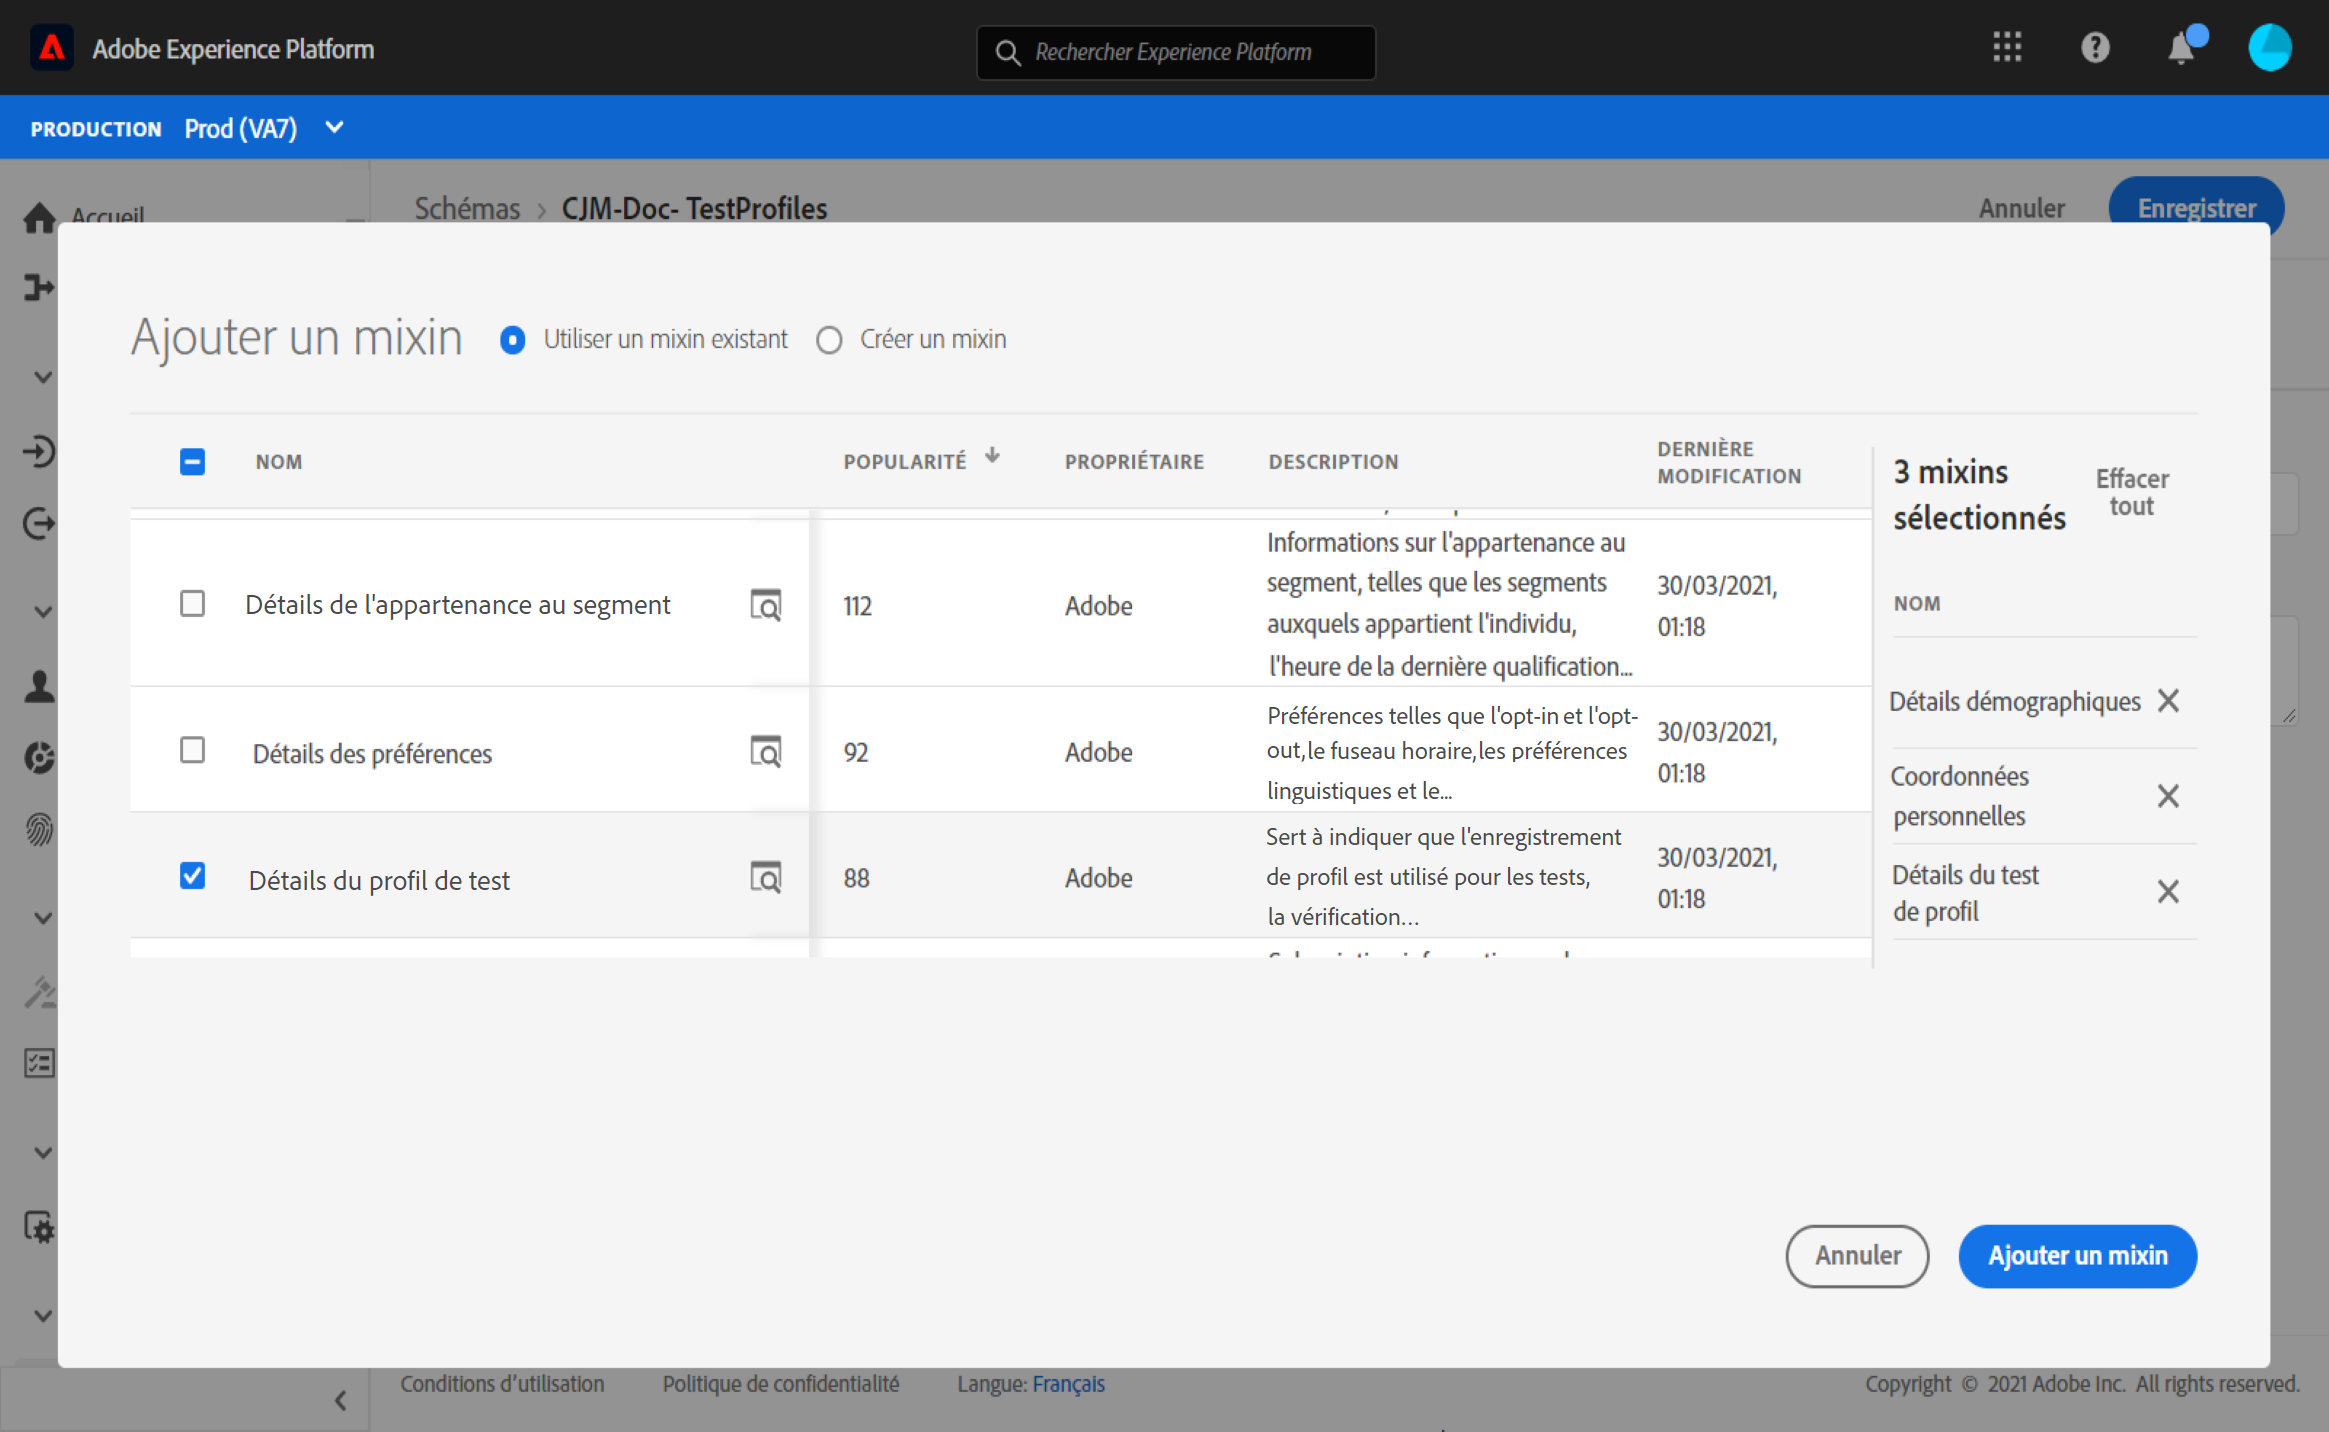Image resolution: width=2329 pixels, height=1432 pixels.
Task: Select the Créer un mixin radio option
Action: (x=829, y=340)
